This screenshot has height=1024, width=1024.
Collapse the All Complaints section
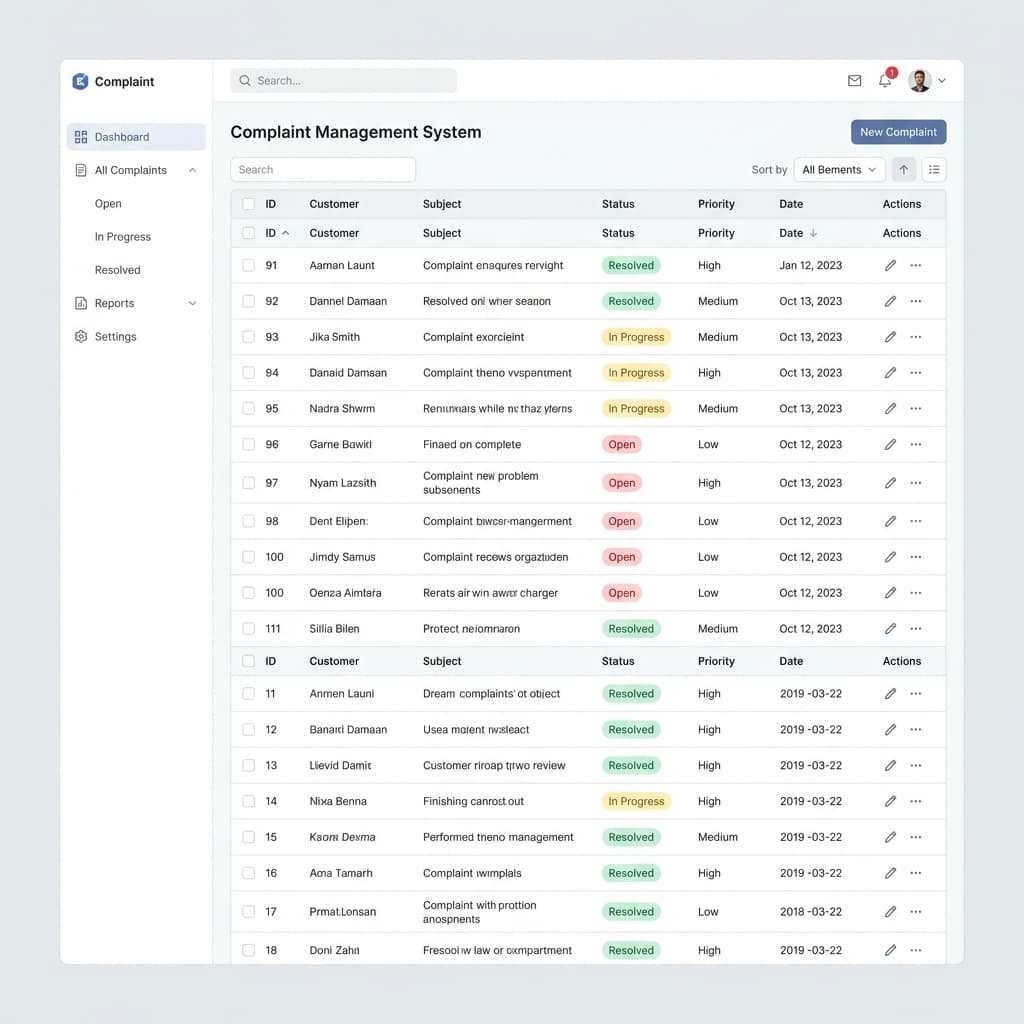tap(191, 170)
